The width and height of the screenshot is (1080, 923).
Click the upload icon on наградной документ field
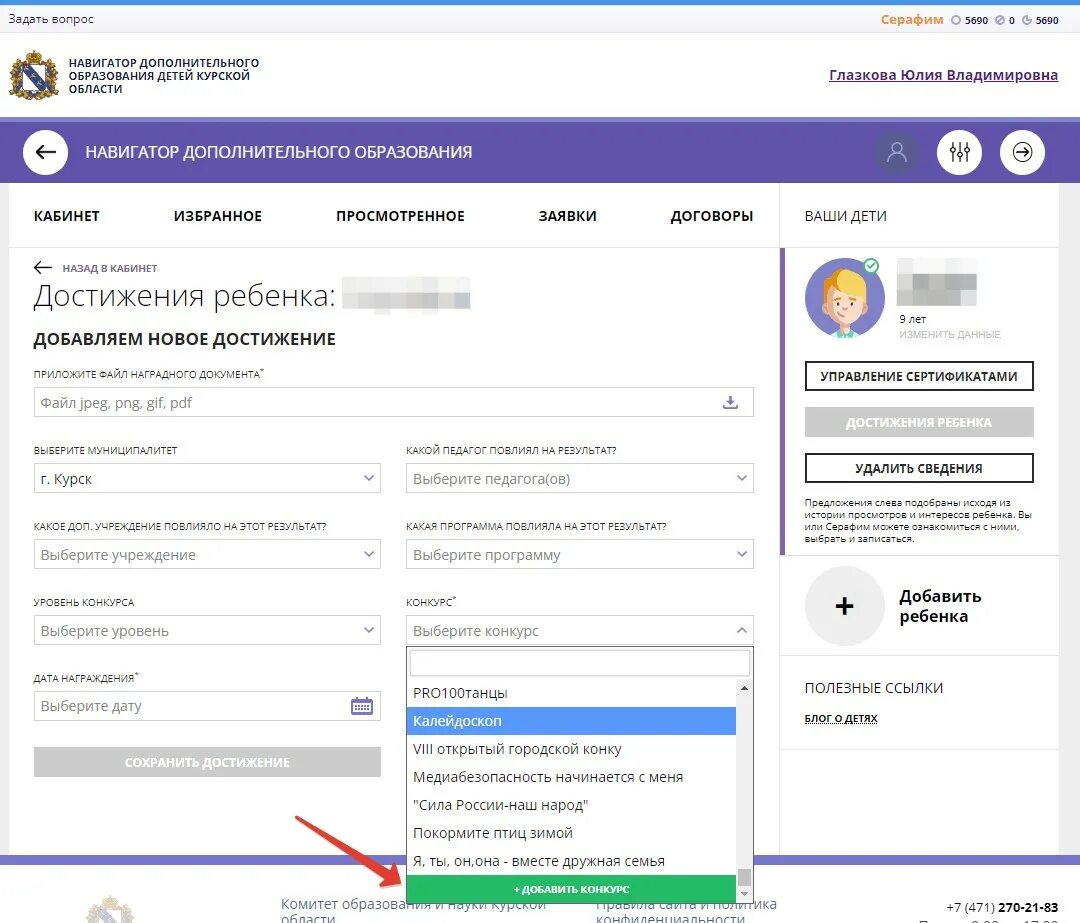[730, 402]
